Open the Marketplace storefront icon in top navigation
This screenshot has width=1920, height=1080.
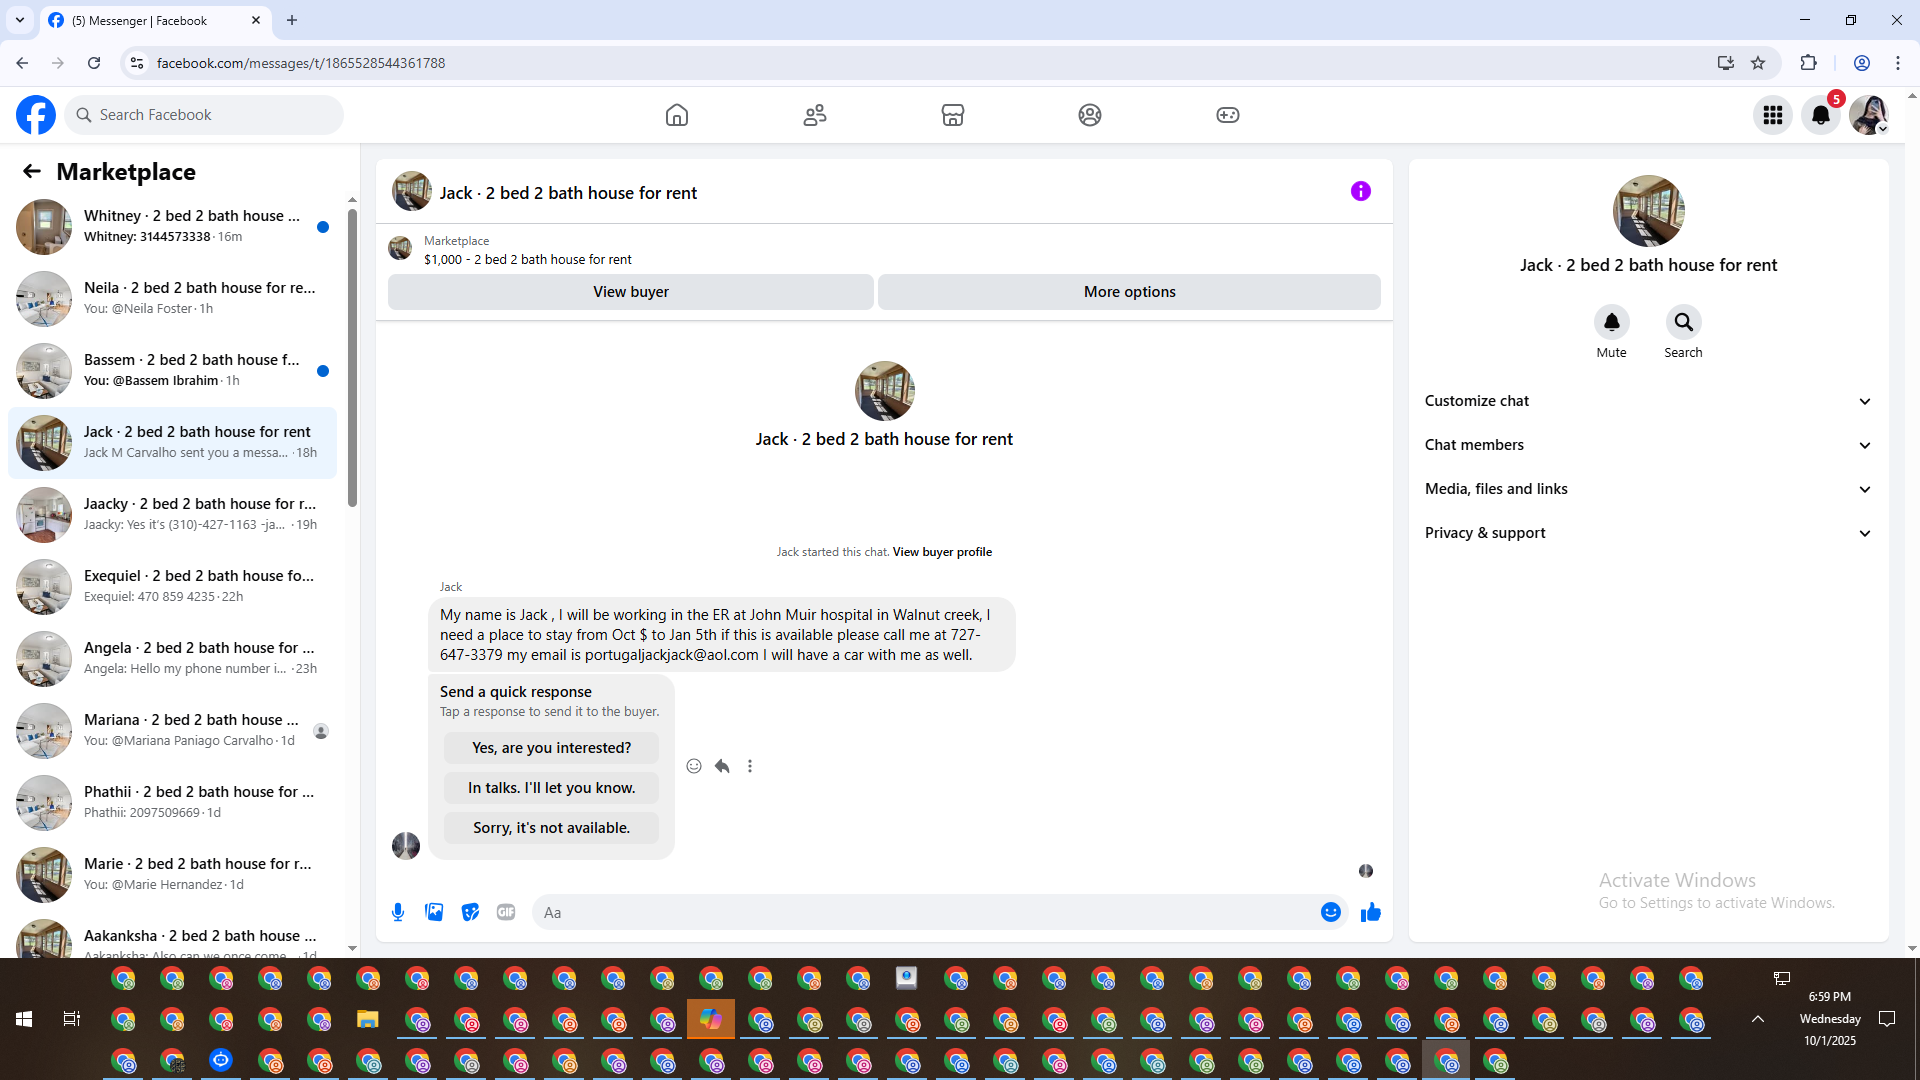[953, 115]
